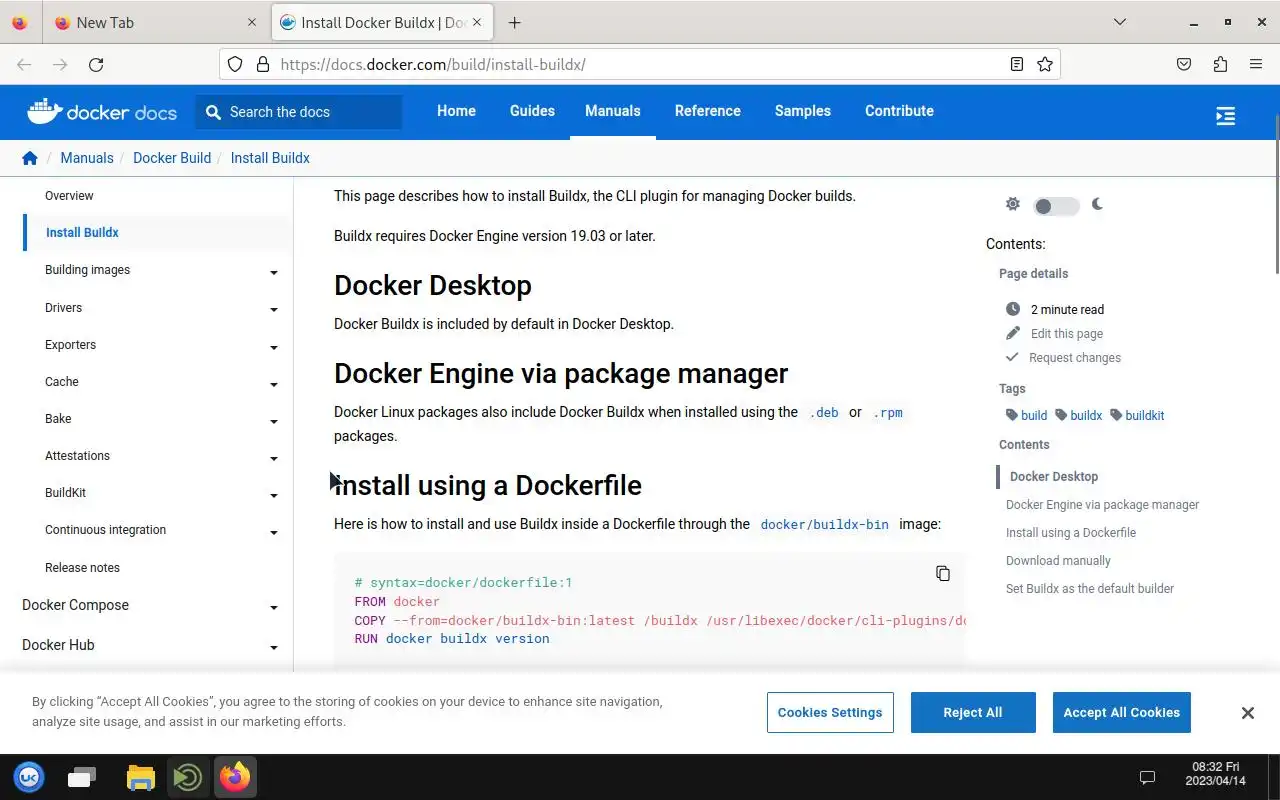The image size is (1280, 800).
Task: Click the browser URL address bar
Action: tap(640, 64)
